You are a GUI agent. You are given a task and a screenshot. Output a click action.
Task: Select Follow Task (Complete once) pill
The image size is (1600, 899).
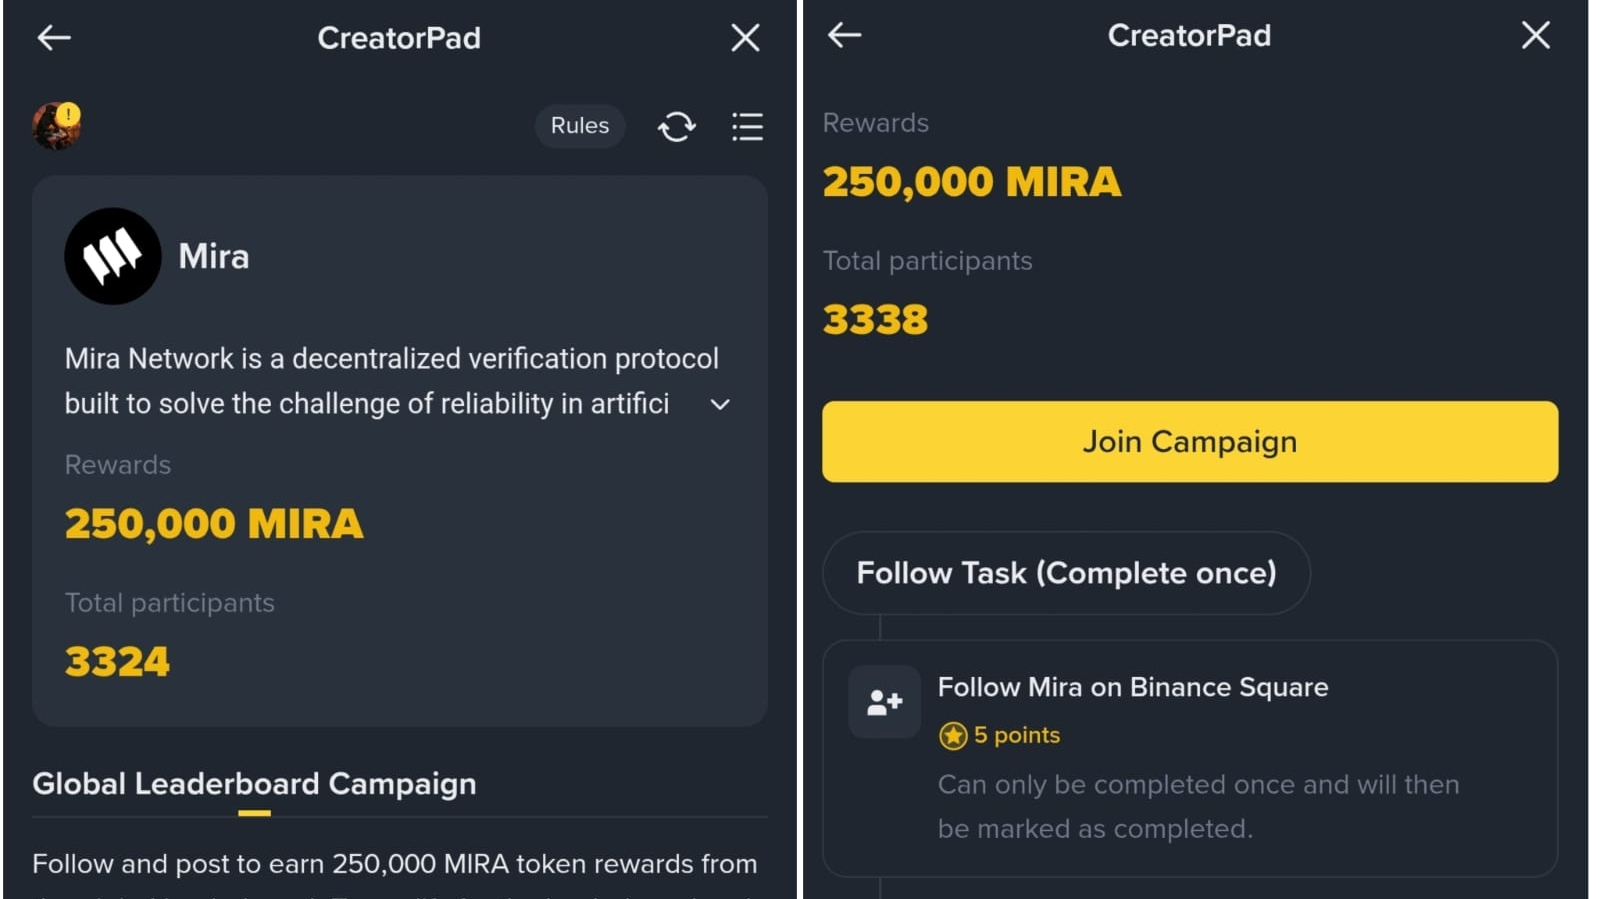click(1066, 573)
